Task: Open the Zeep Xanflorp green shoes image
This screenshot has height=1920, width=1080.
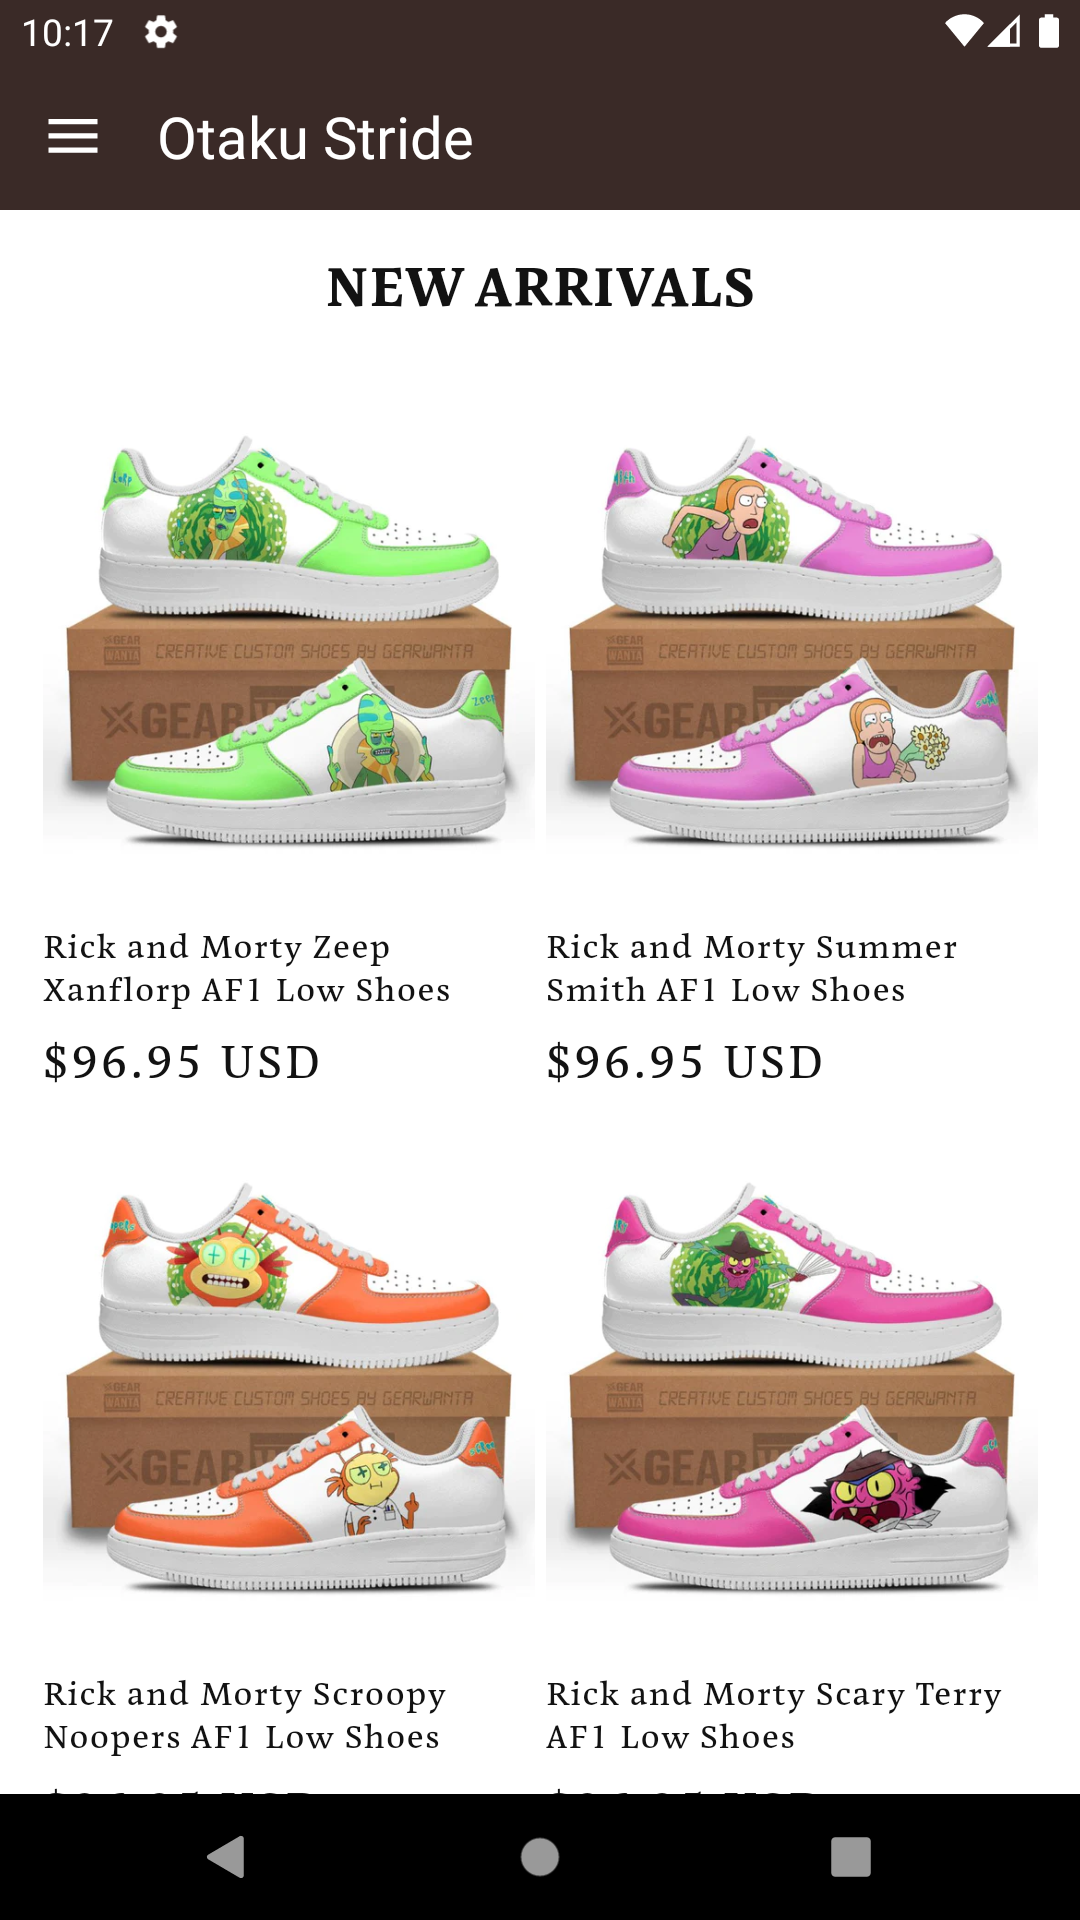Action: (288, 639)
